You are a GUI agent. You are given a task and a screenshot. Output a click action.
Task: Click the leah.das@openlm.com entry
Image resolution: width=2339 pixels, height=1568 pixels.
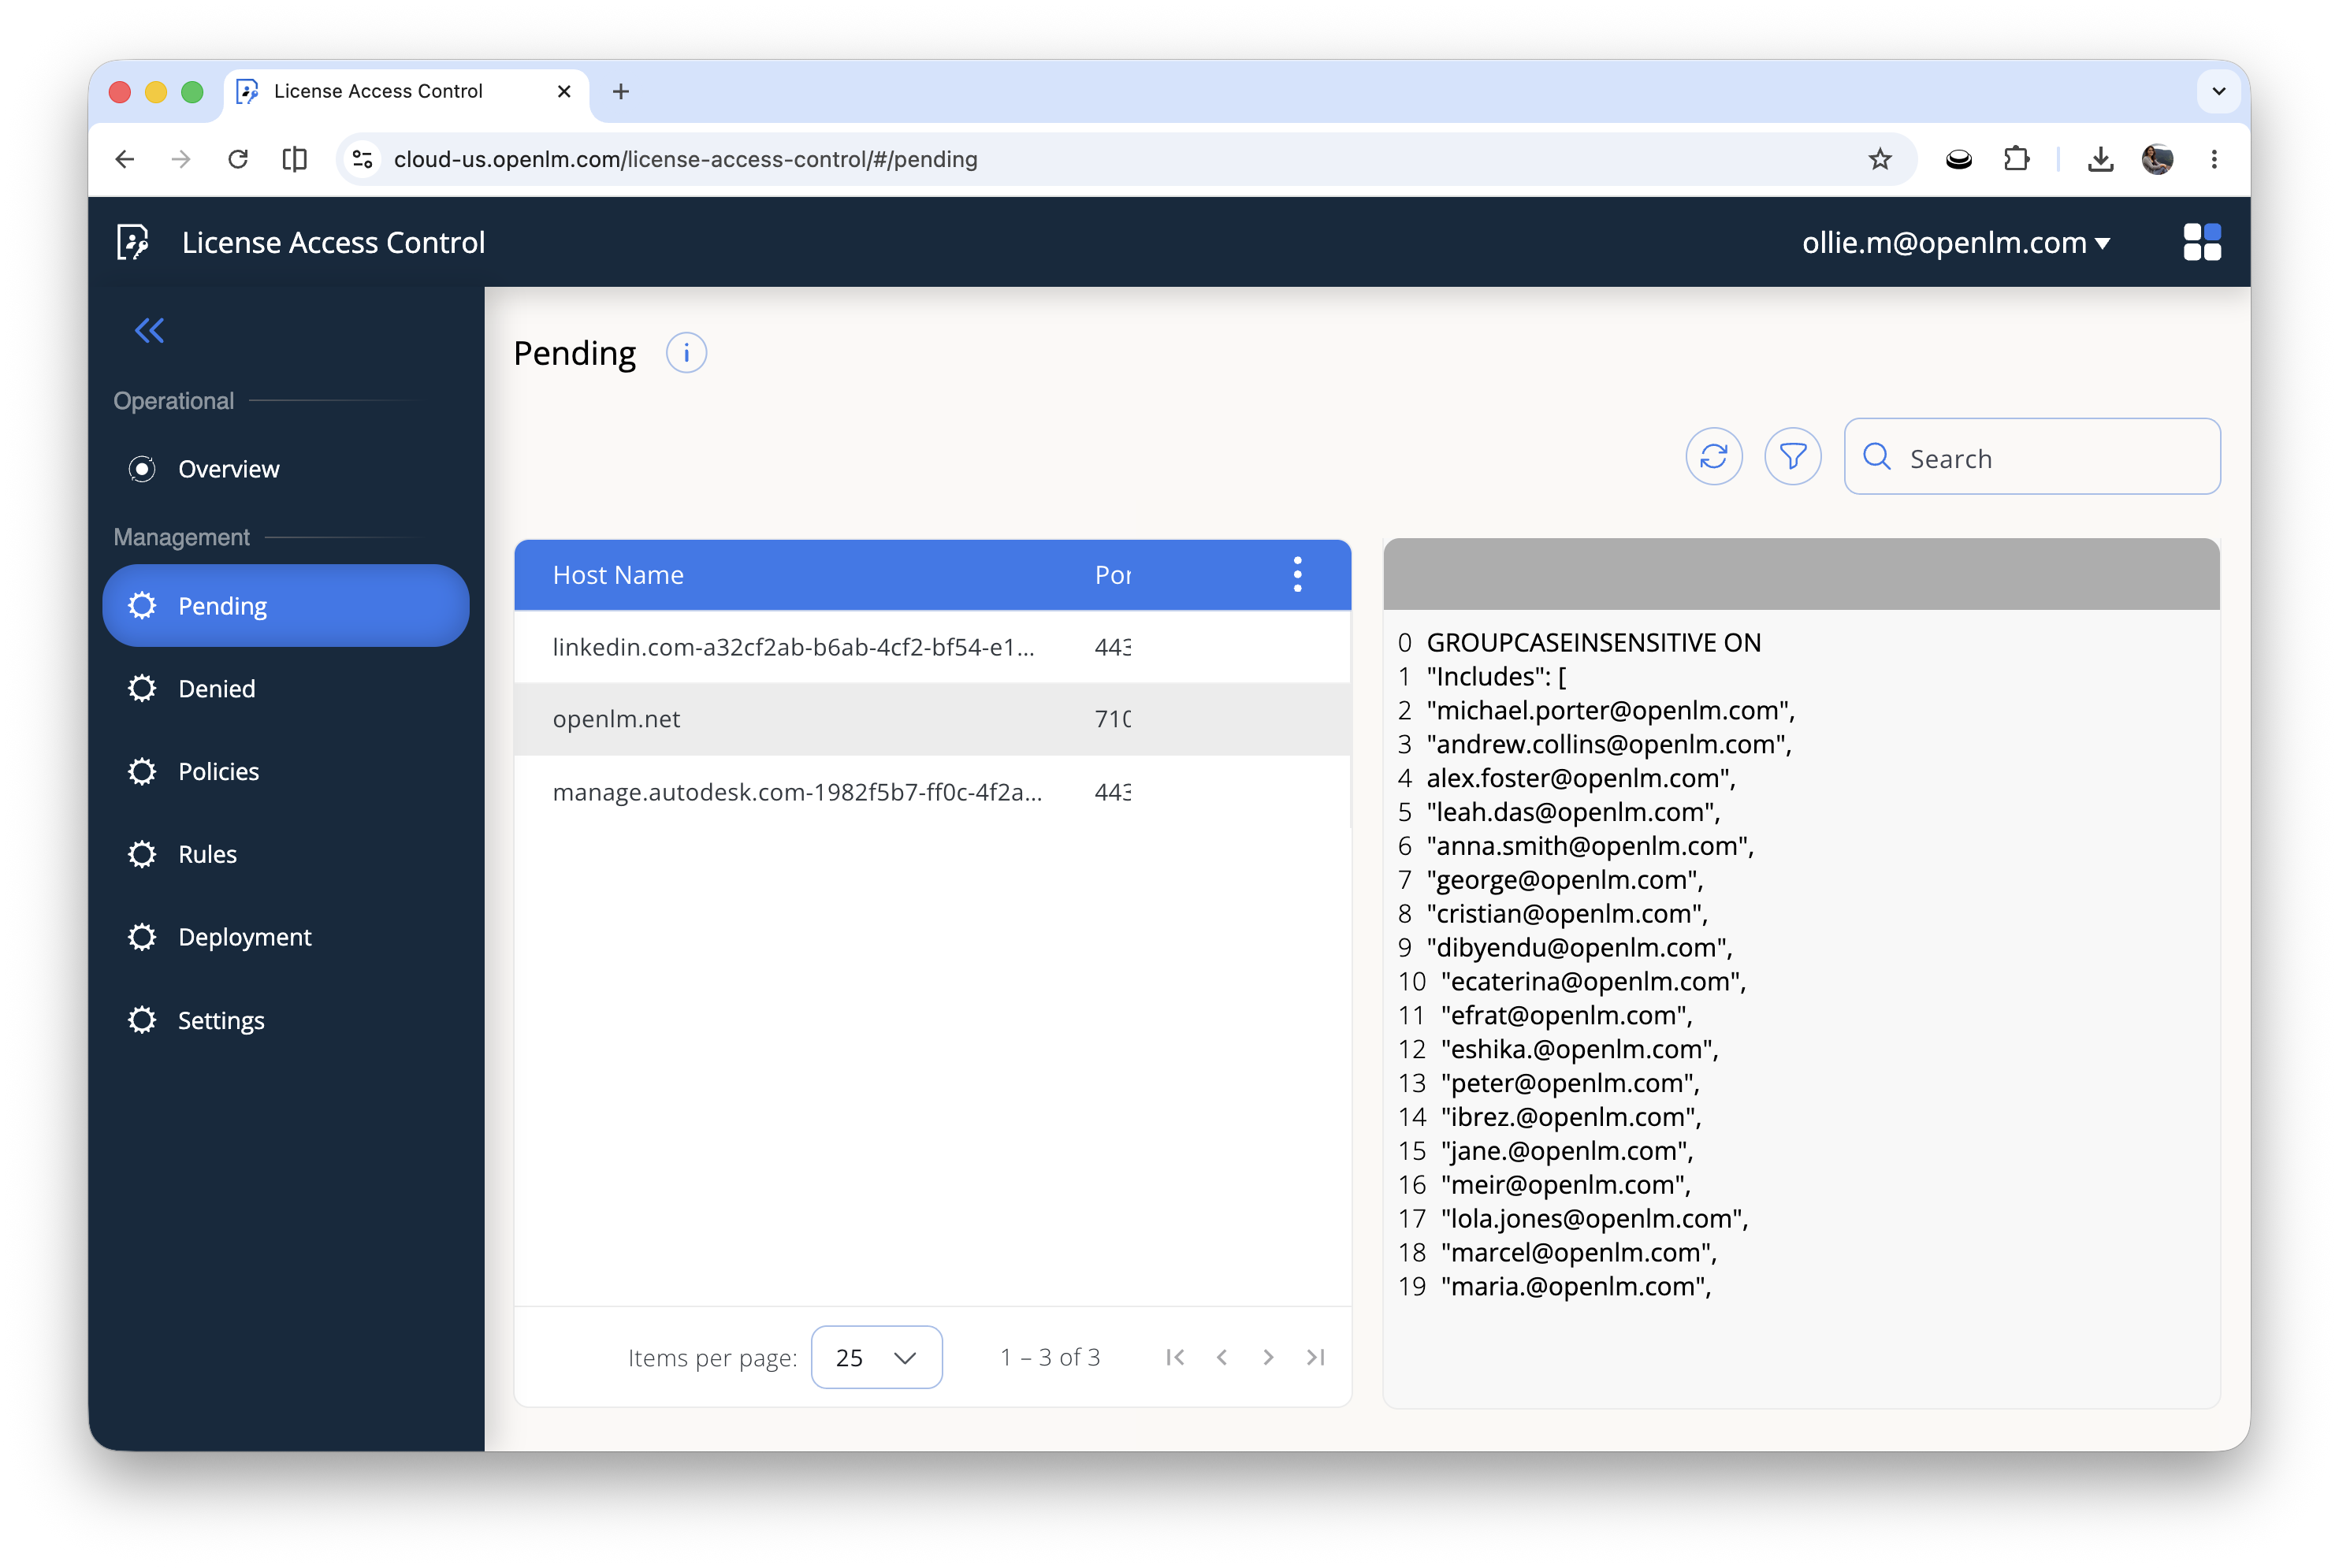1573,812
